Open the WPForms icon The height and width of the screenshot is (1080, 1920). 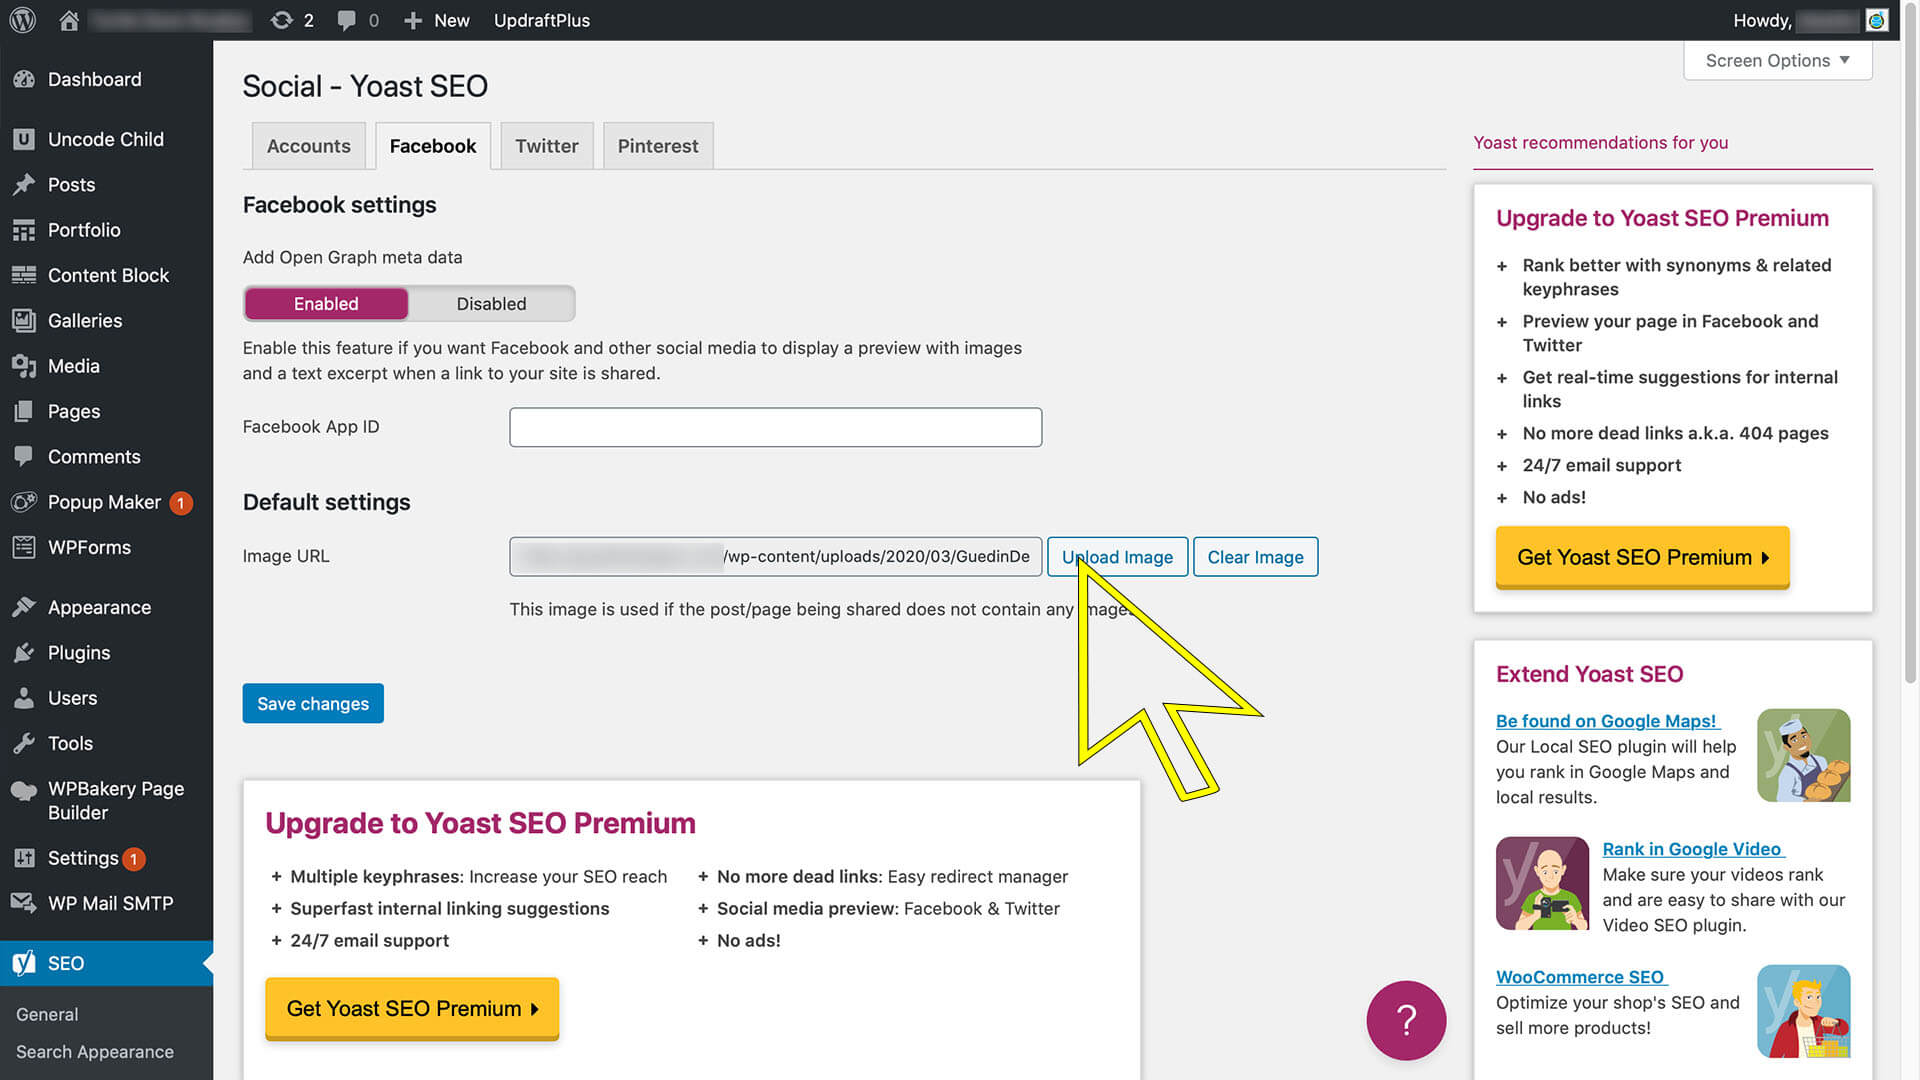[x=24, y=547]
